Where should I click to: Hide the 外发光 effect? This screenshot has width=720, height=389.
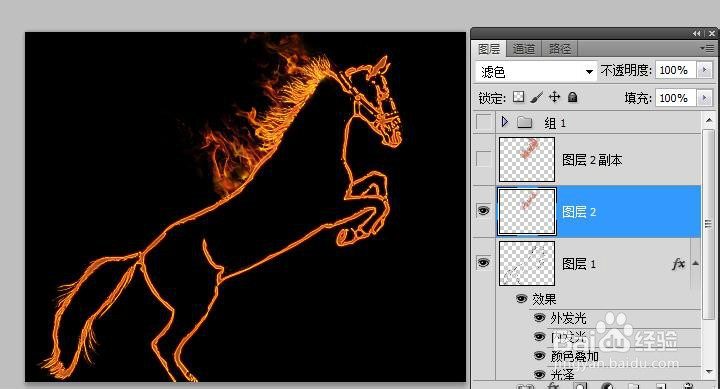[539, 318]
